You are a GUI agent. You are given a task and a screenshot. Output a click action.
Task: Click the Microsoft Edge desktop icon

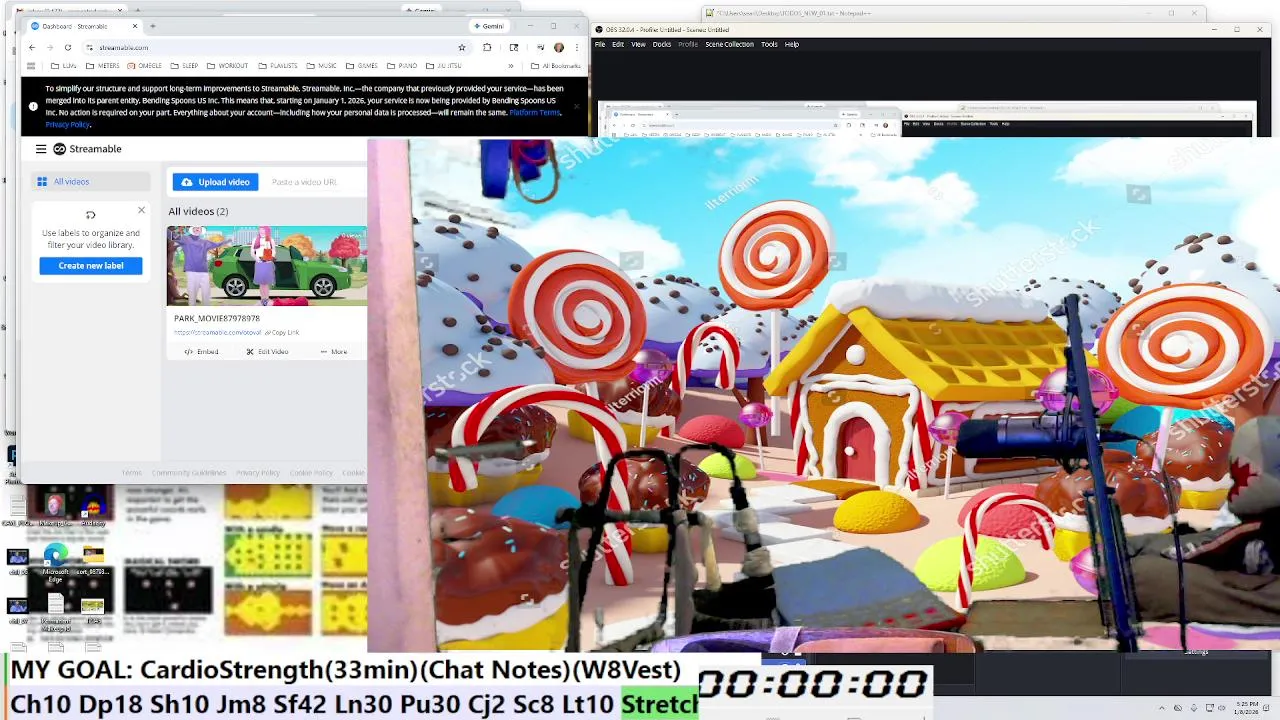tap(56, 563)
